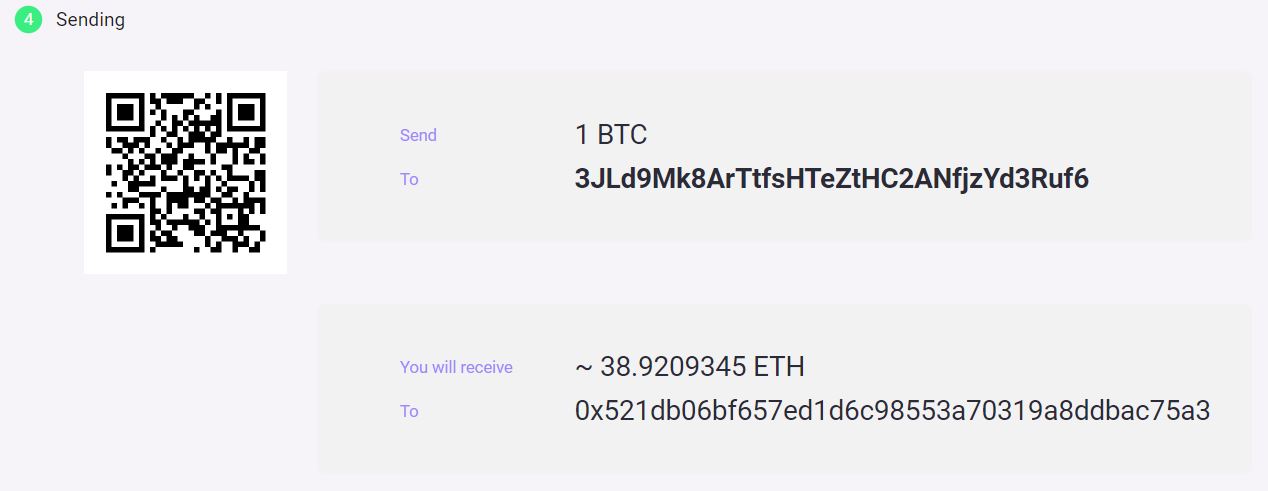Click the ETH address starting 0x521db06b
The image size is (1268, 491).
pos(893,411)
